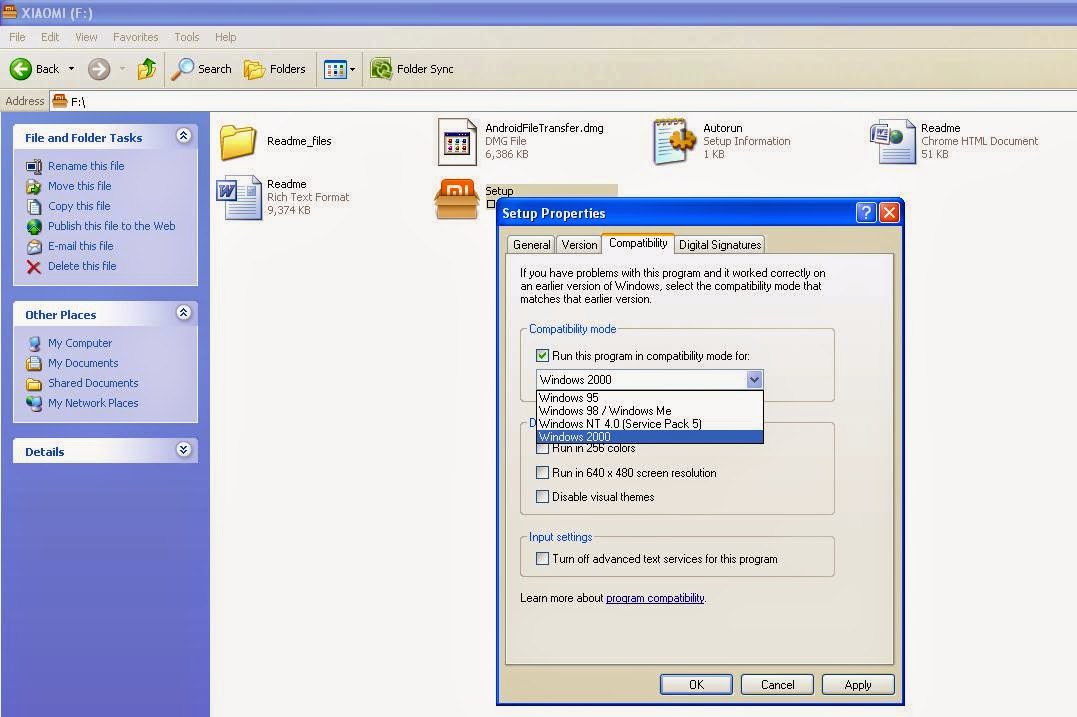Switch to the Digital Signatures tab
The image size is (1077, 717).
coord(720,244)
